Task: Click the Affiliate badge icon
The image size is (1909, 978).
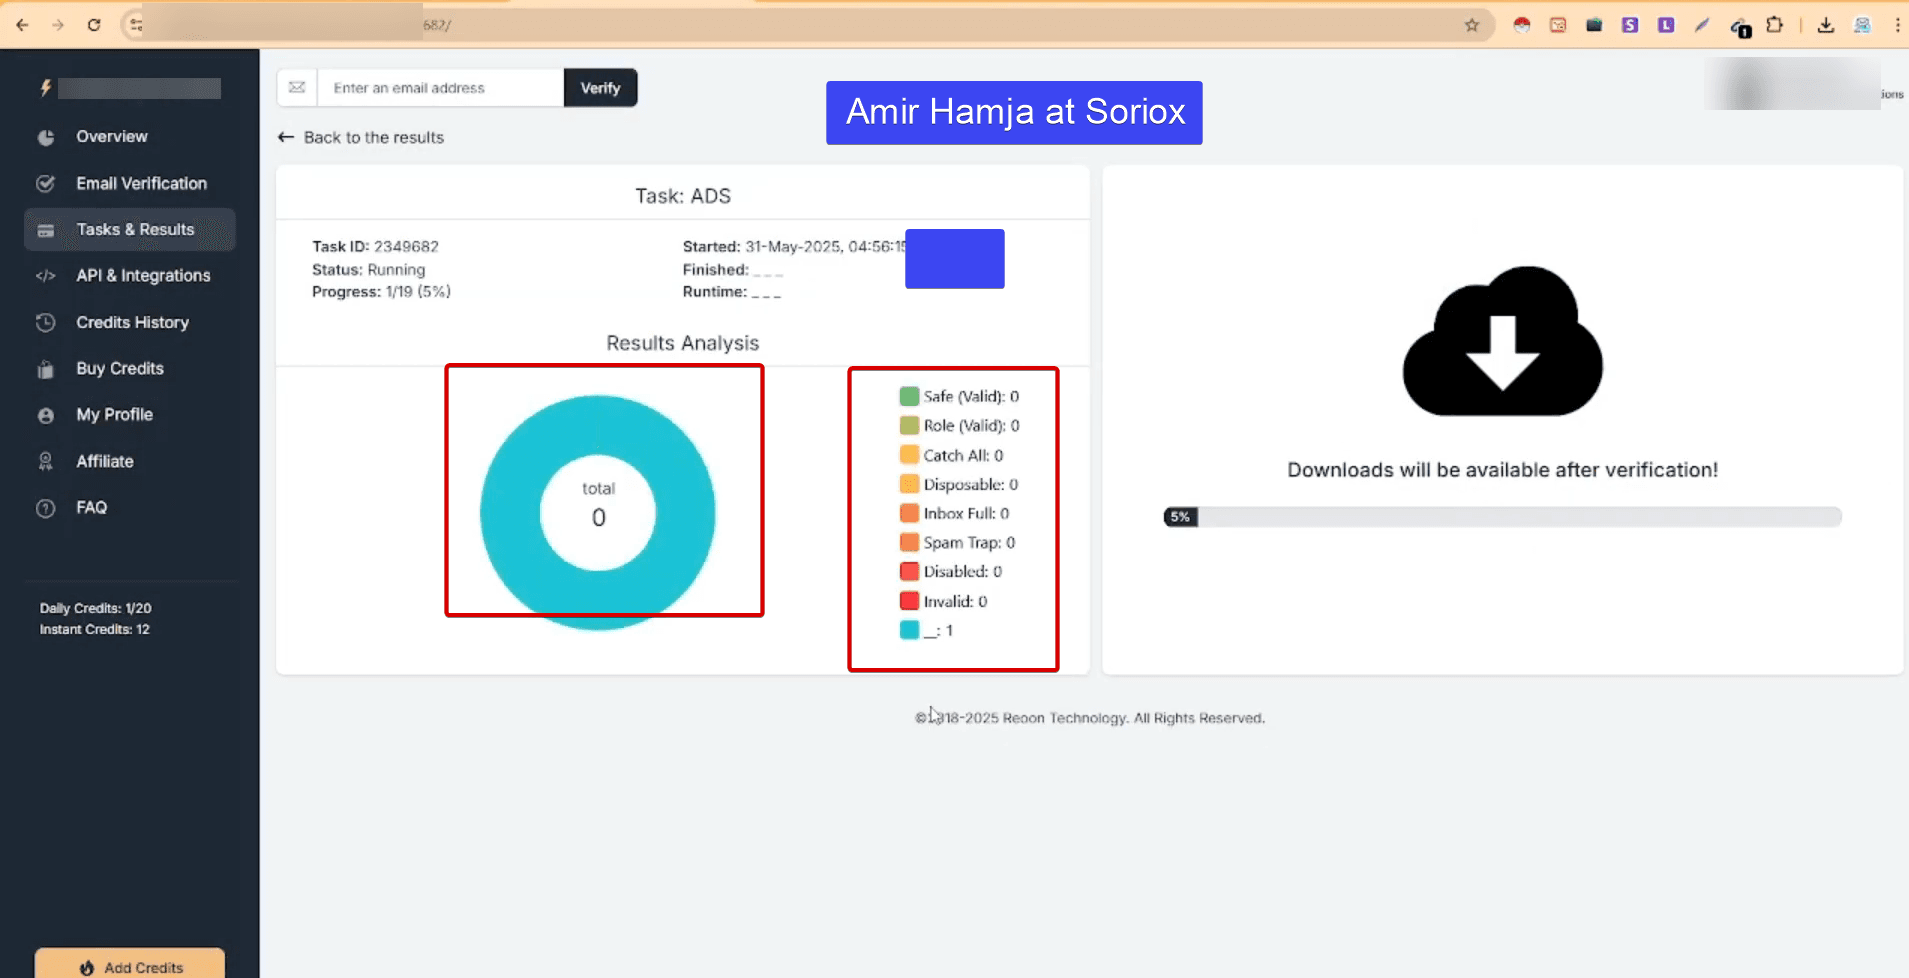Action: coord(46,461)
